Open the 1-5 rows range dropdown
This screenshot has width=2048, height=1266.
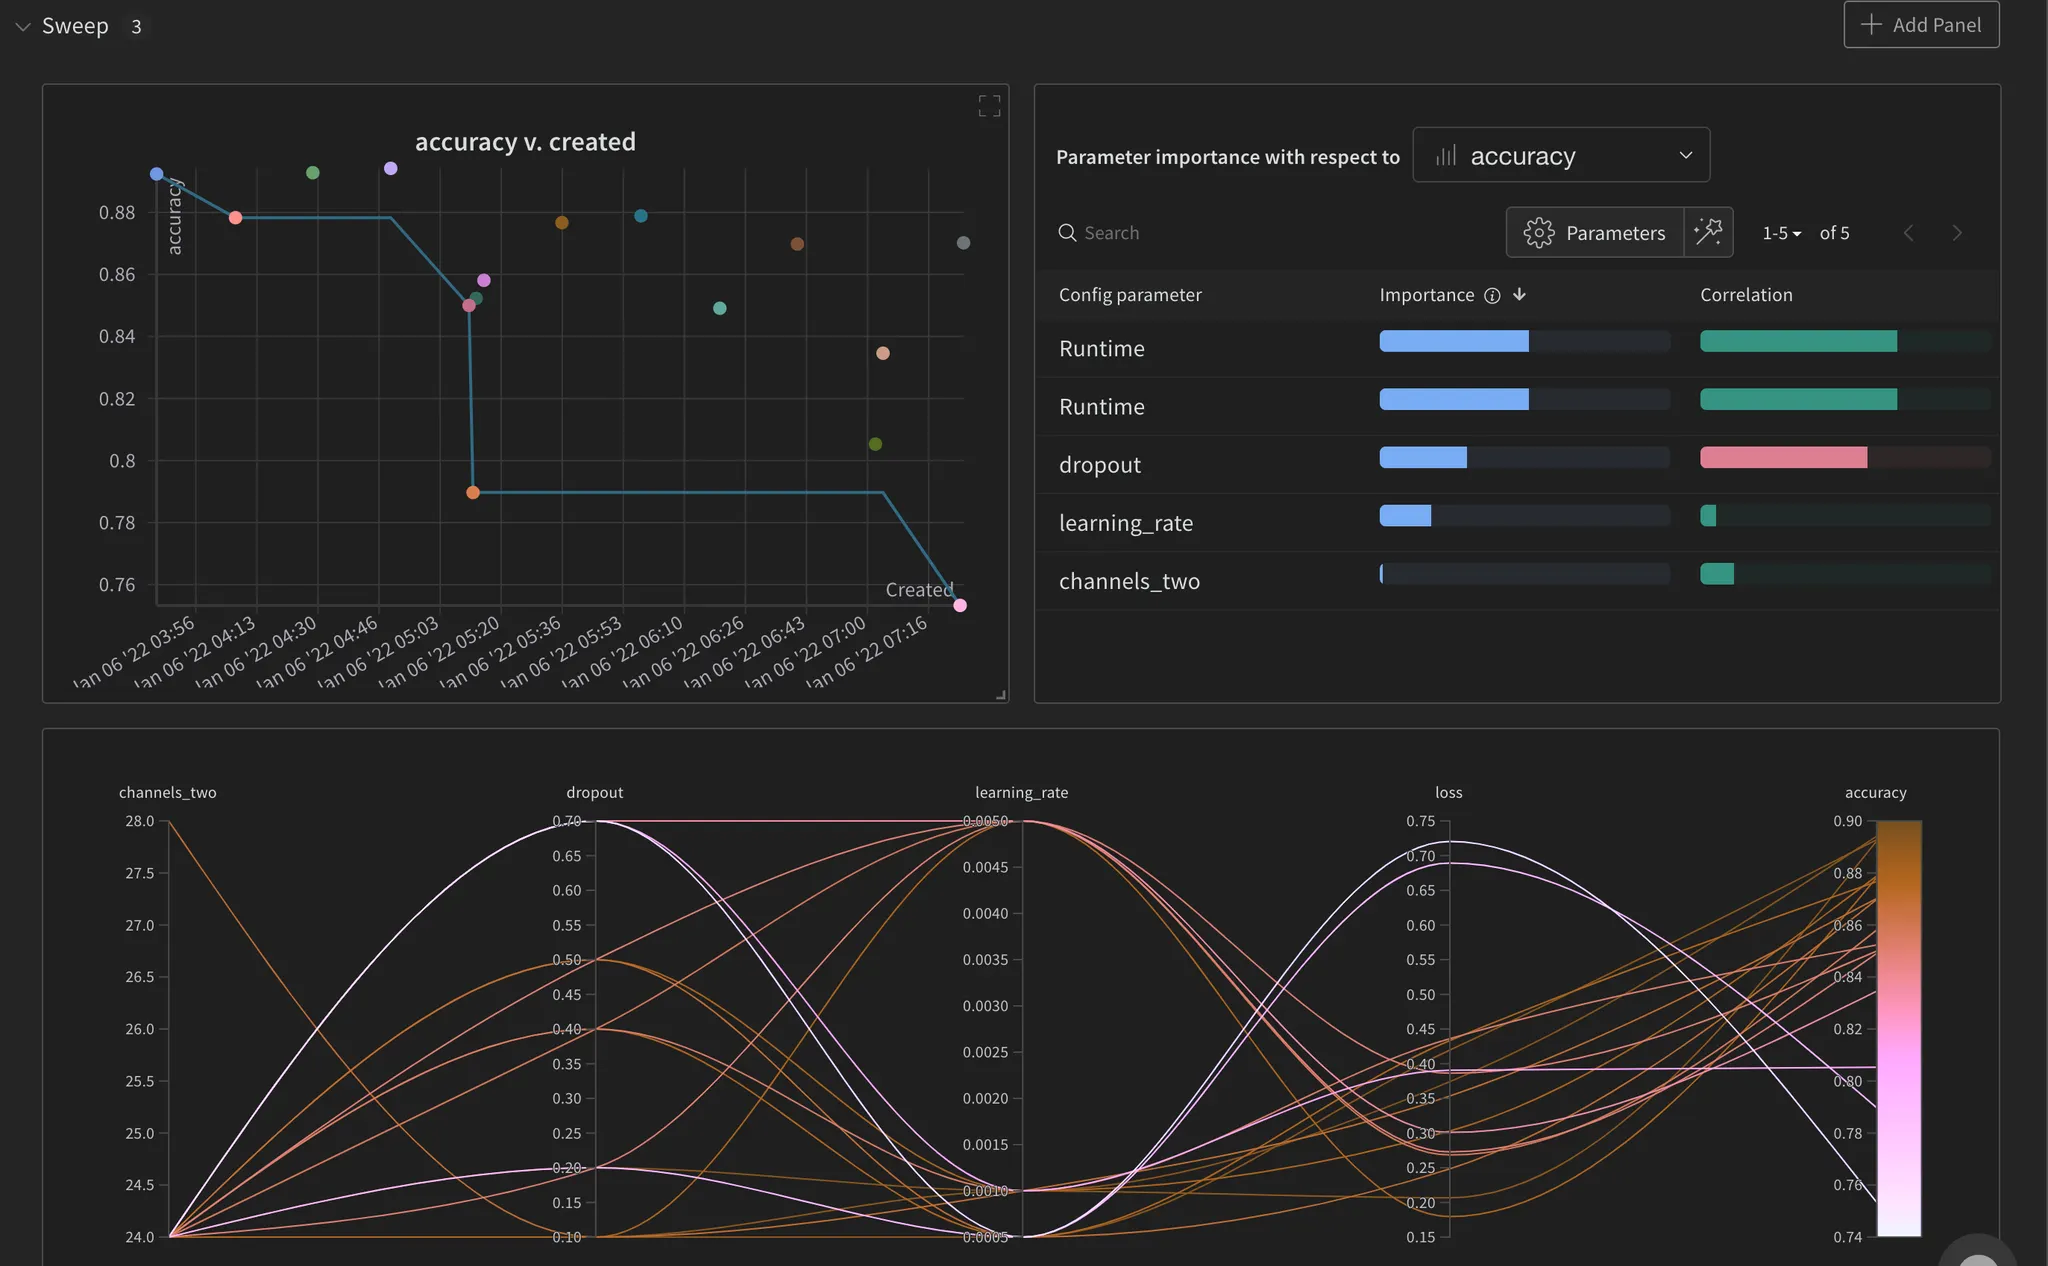[1781, 233]
